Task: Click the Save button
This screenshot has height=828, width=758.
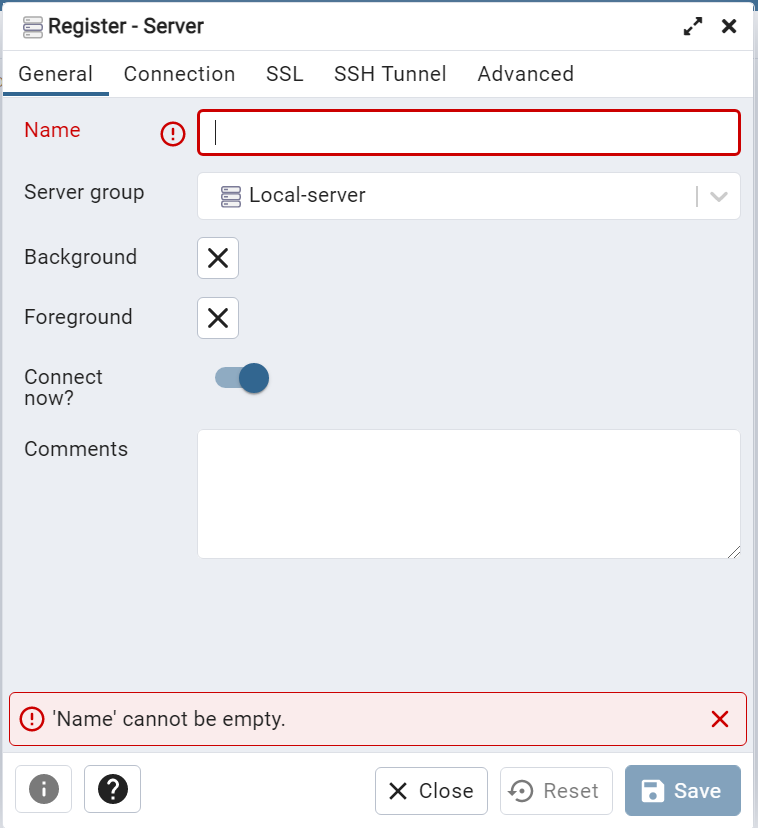Action: point(682,791)
